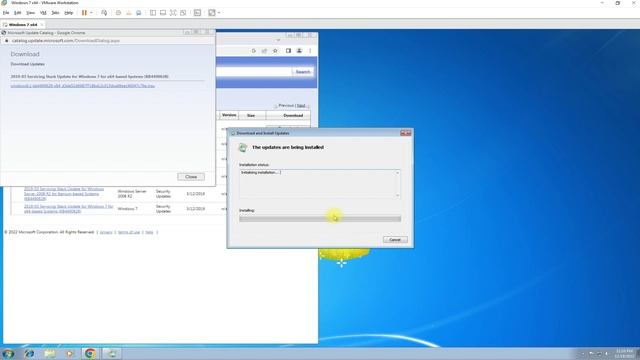Click the Next pagination link
This screenshot has height=360, width=640.
pos(301,105)
